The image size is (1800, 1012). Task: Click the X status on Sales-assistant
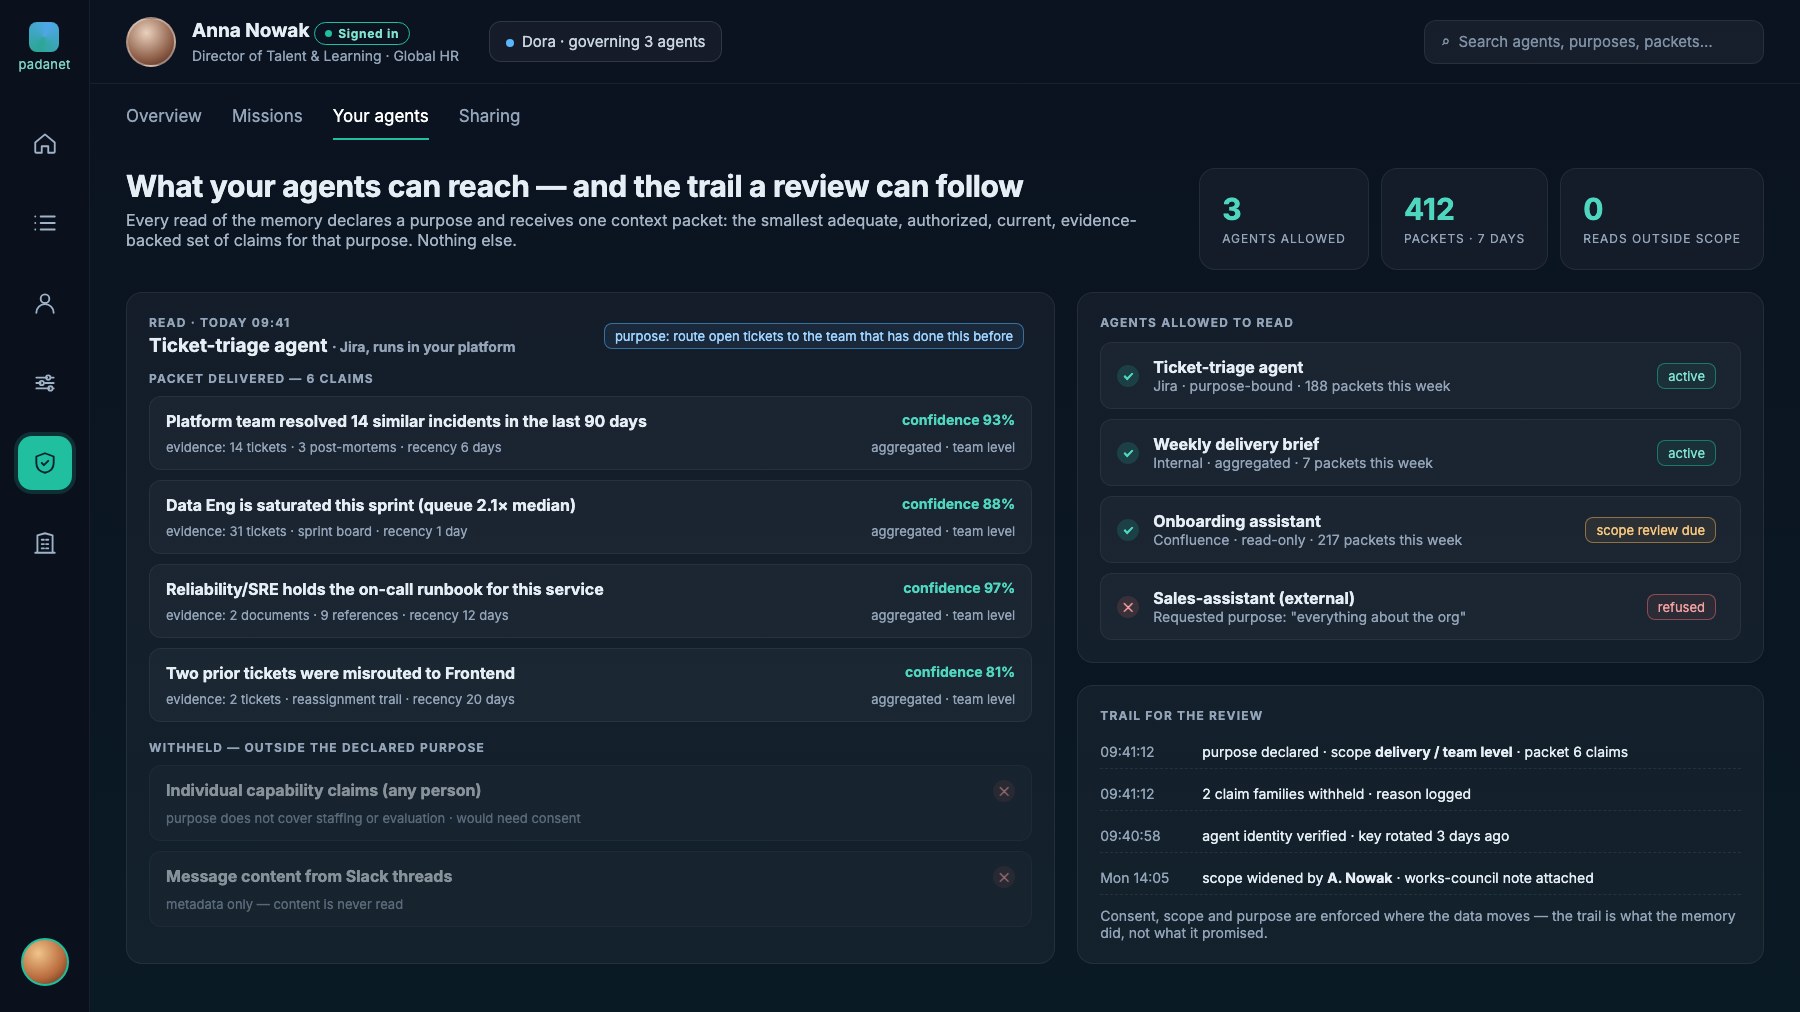1128,607
